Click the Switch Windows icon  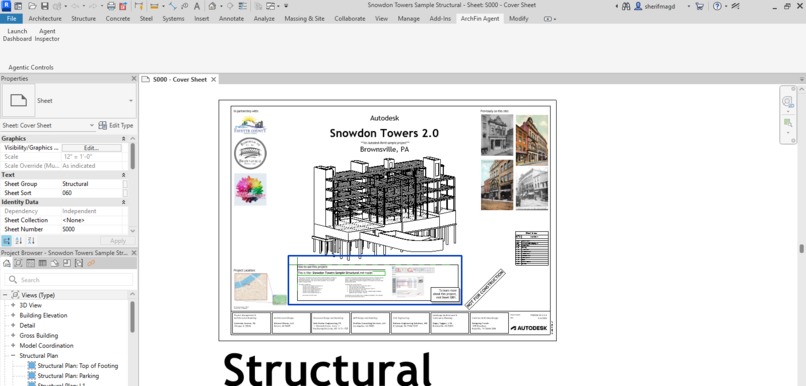pyautogui.click(x=270, y=6)
